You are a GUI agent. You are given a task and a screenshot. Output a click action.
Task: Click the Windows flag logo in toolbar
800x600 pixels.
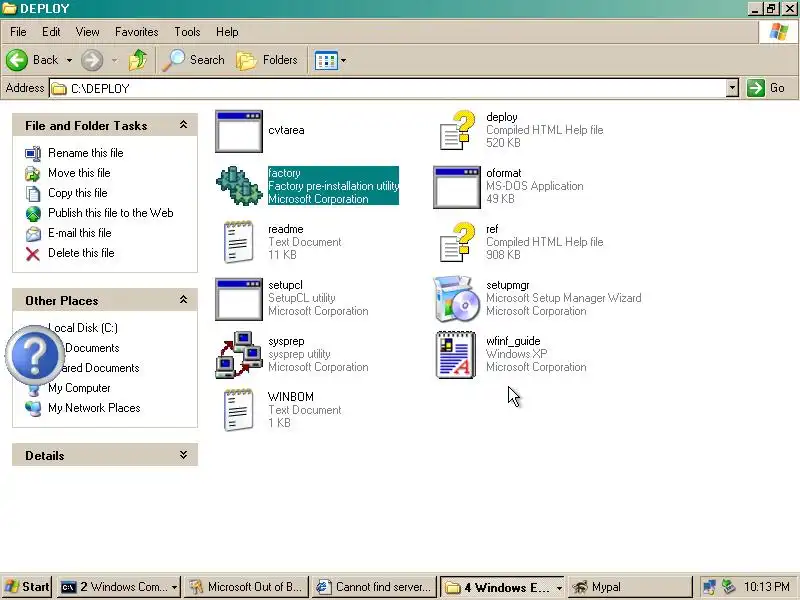pyautogui.click(x=778, y=32)
